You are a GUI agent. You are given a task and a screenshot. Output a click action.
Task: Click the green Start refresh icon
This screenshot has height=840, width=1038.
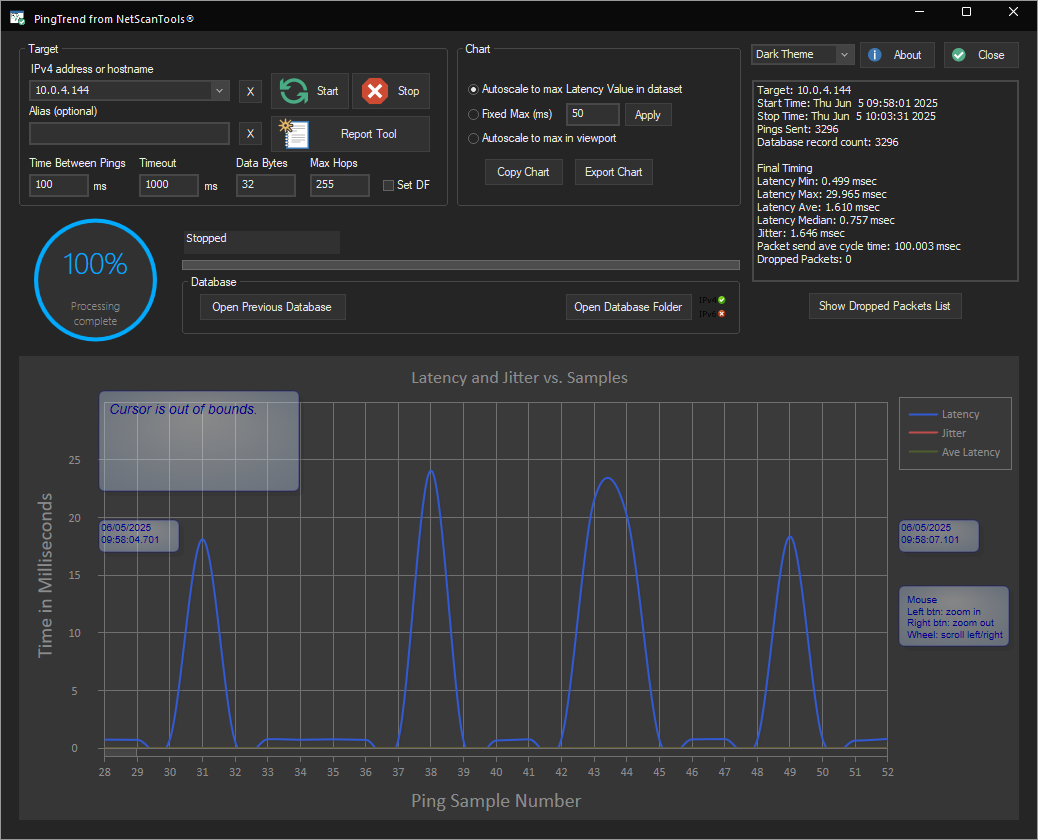click(294, 91)
